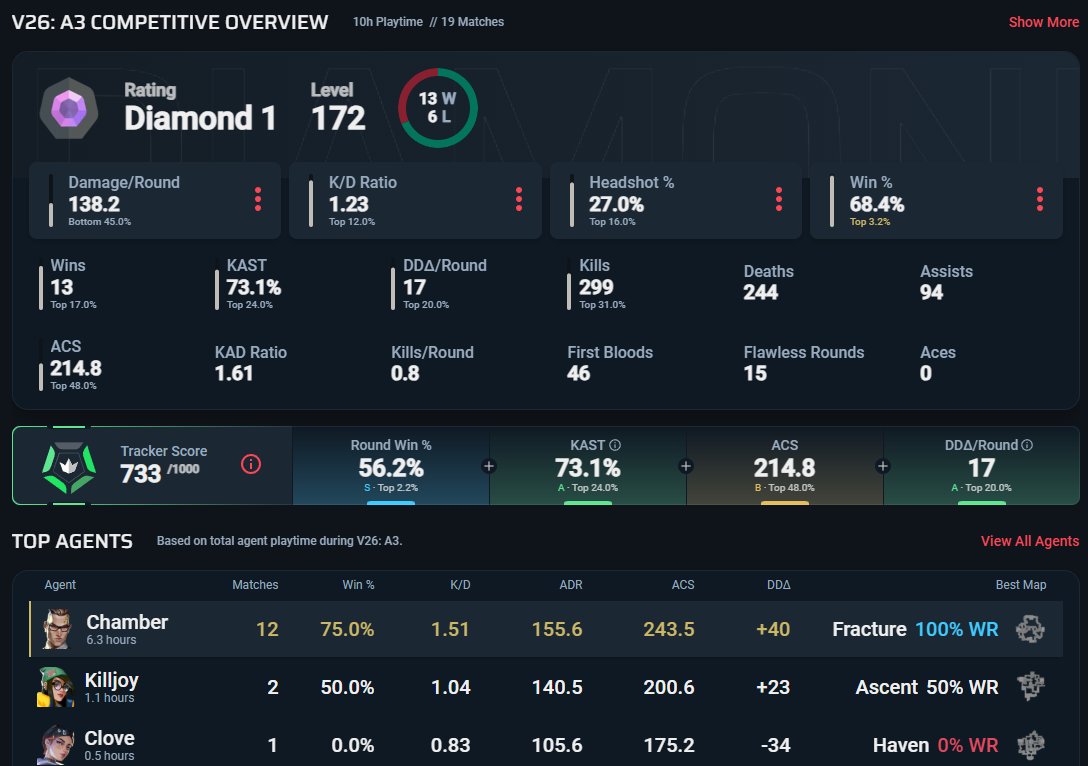
Task: Click the Fracture map icon
Action: click(x=1030, y=629)
